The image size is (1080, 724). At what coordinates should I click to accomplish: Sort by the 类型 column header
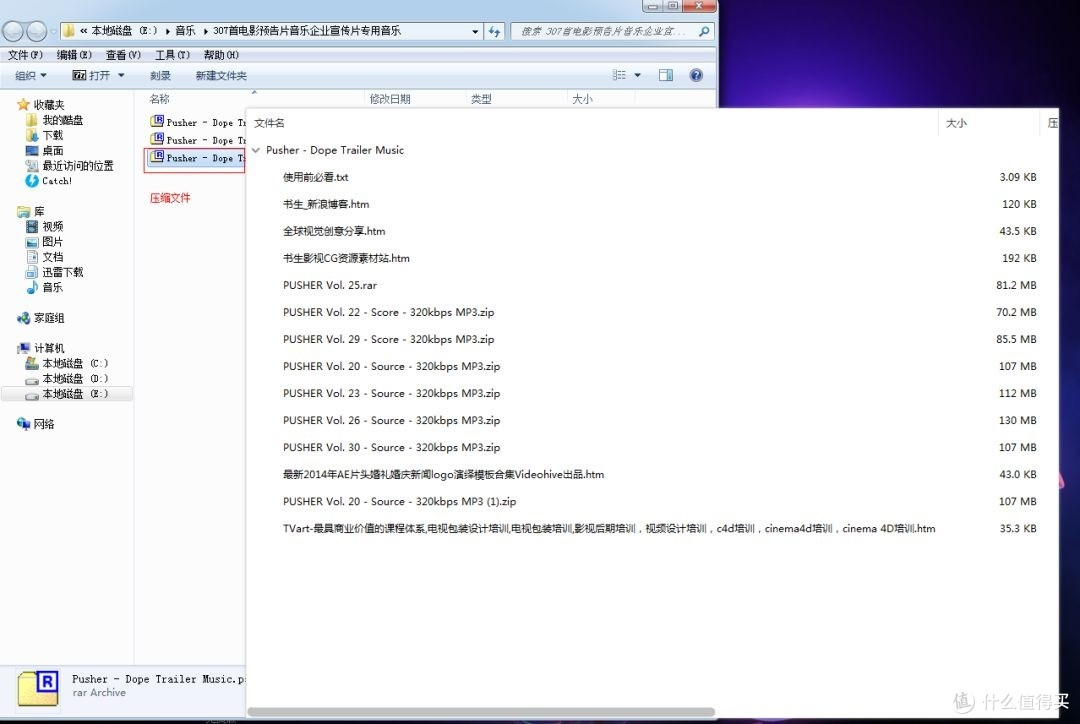click(481, 99)
